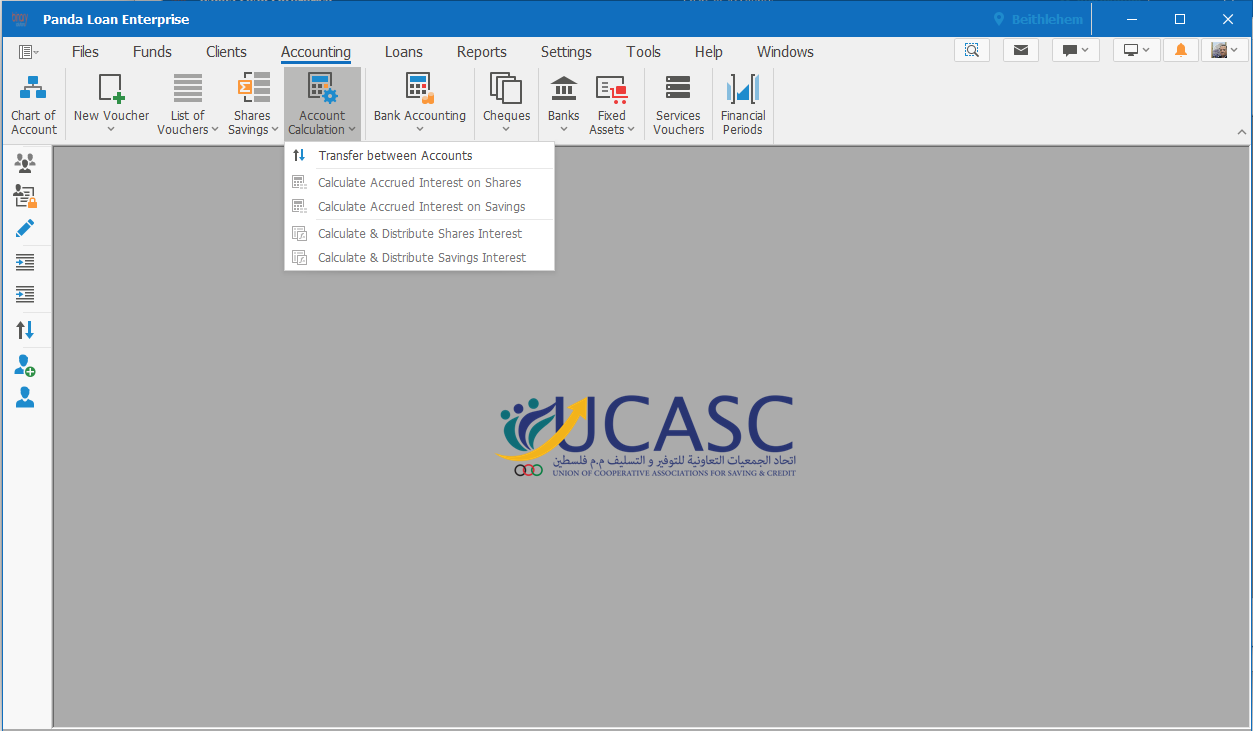Open the quick access menu left of Files
1253x731 pixels.
tap(28, 52)
